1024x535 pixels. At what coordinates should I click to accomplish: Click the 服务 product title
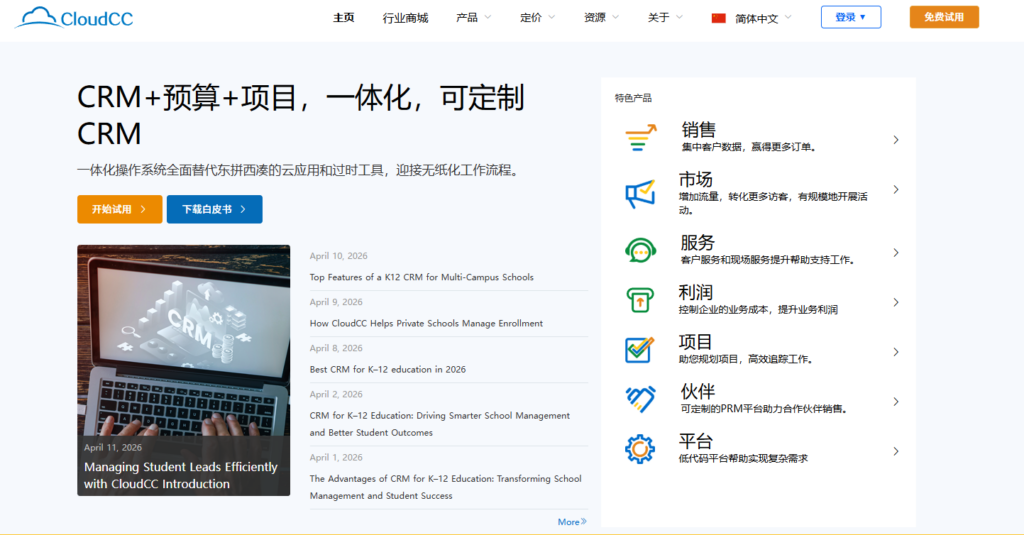click(697, 242)
